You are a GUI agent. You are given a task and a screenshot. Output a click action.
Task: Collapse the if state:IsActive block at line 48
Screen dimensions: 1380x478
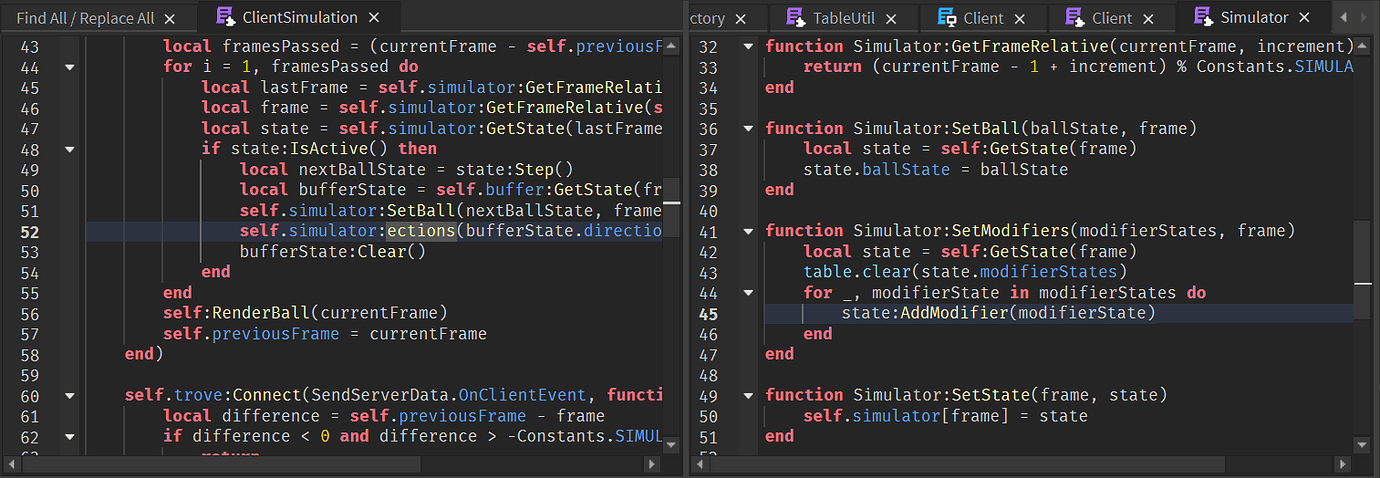click(69, 149)
